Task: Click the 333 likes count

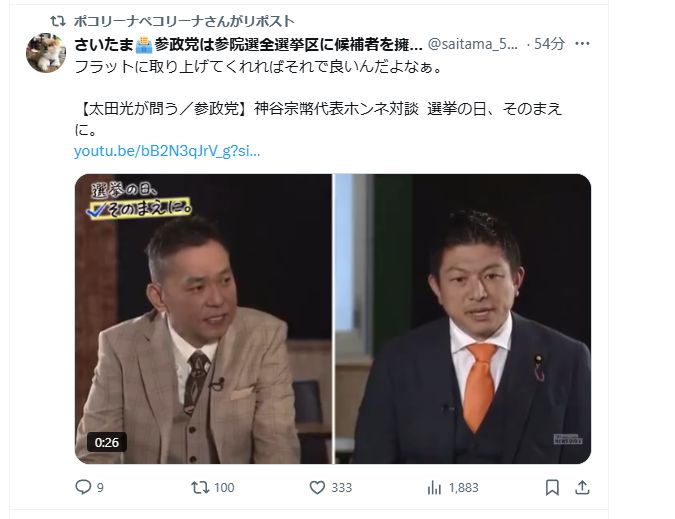Action: [x=341, y=488]
